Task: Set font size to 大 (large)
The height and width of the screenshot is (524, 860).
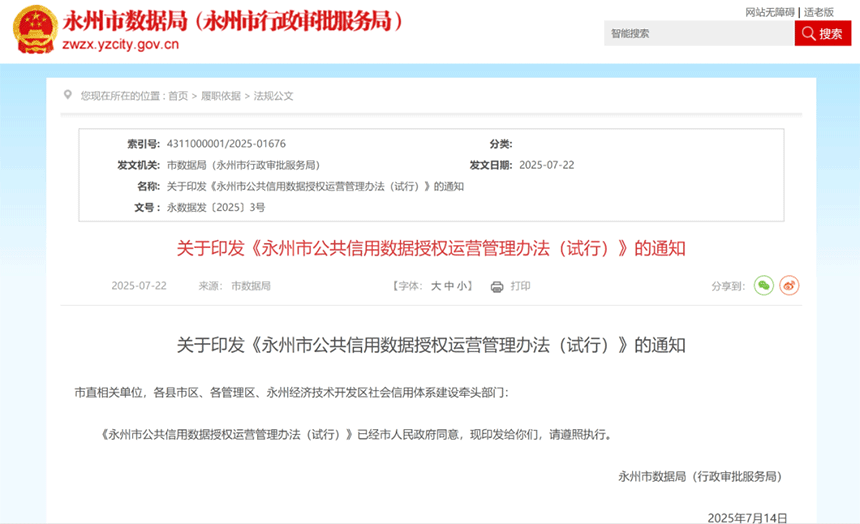Action: [x=435, y=286]
